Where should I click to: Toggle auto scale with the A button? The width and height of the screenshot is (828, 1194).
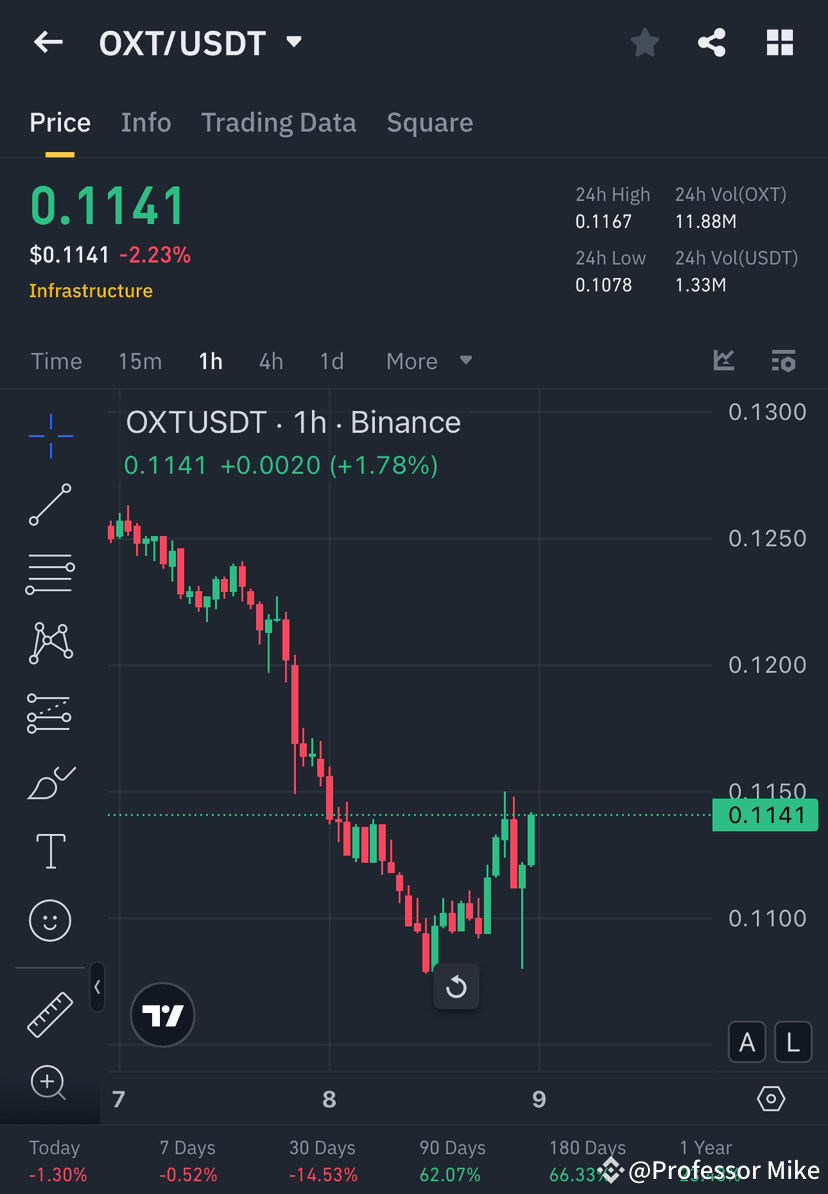747,1042
